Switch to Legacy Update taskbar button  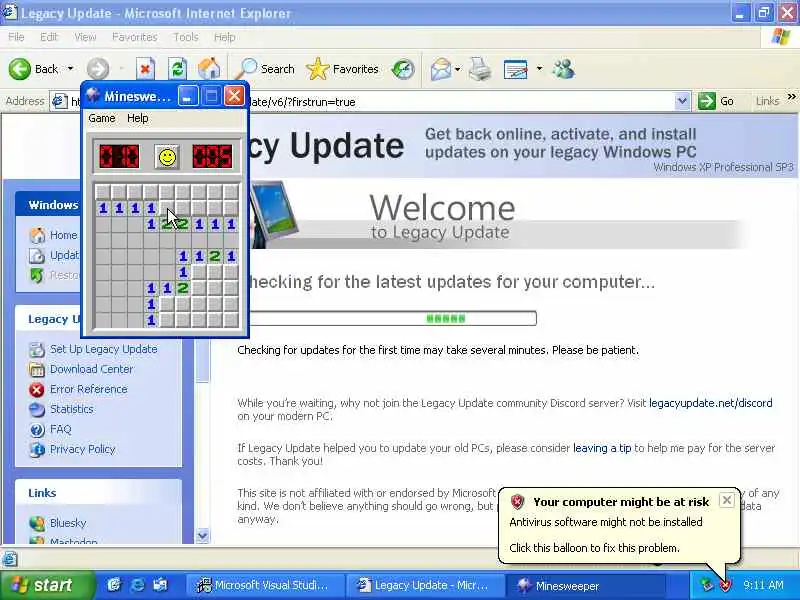[424, 585]
